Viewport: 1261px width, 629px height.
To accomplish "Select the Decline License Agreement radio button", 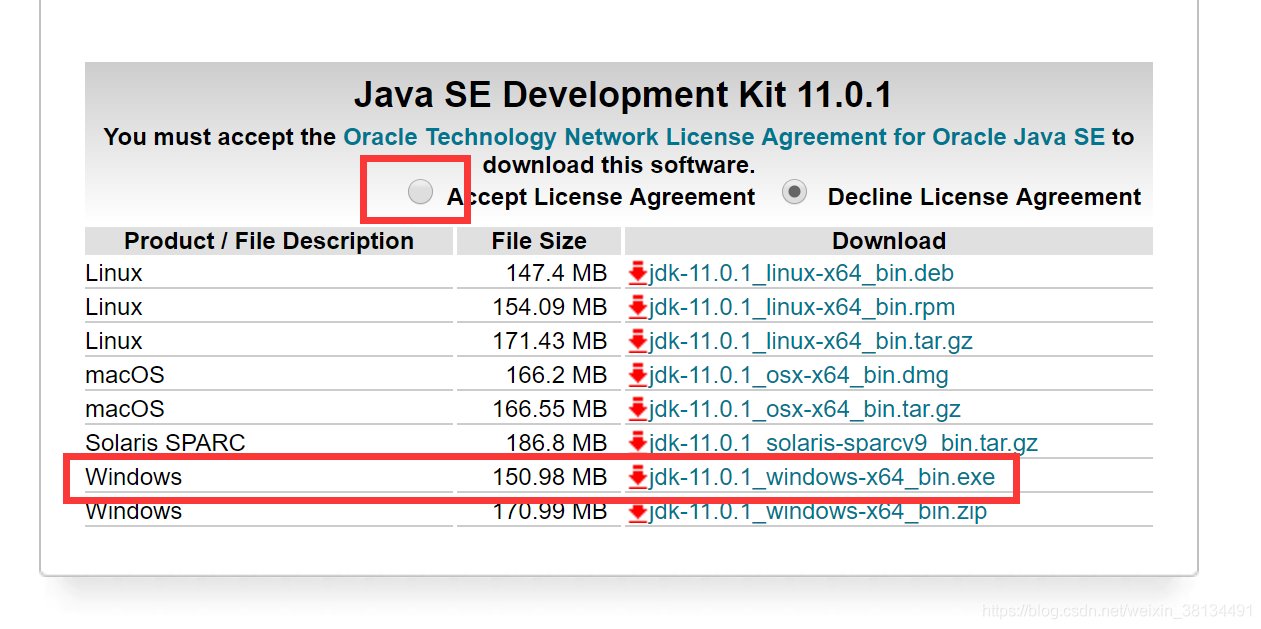I will click(795, 192).
